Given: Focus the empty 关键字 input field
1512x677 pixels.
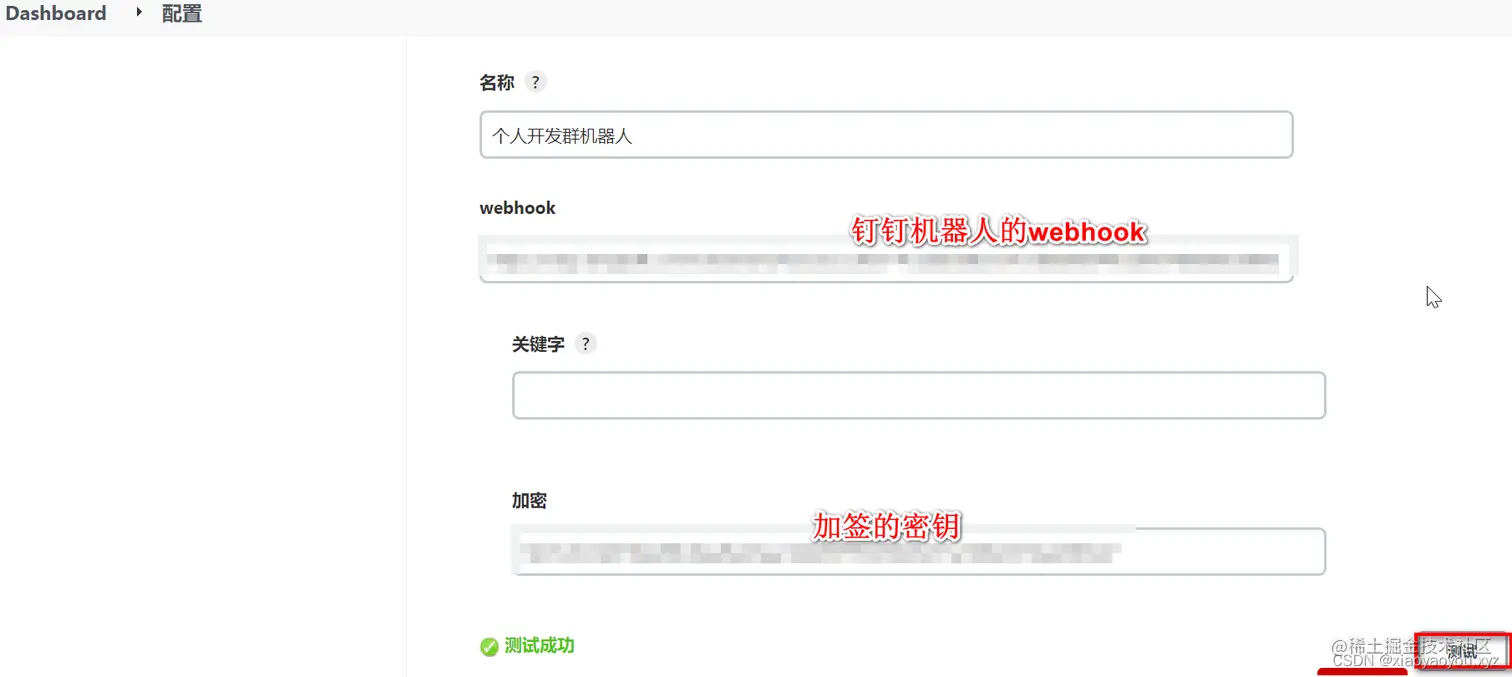Looking at the screenshot, I should pos(919,395).
